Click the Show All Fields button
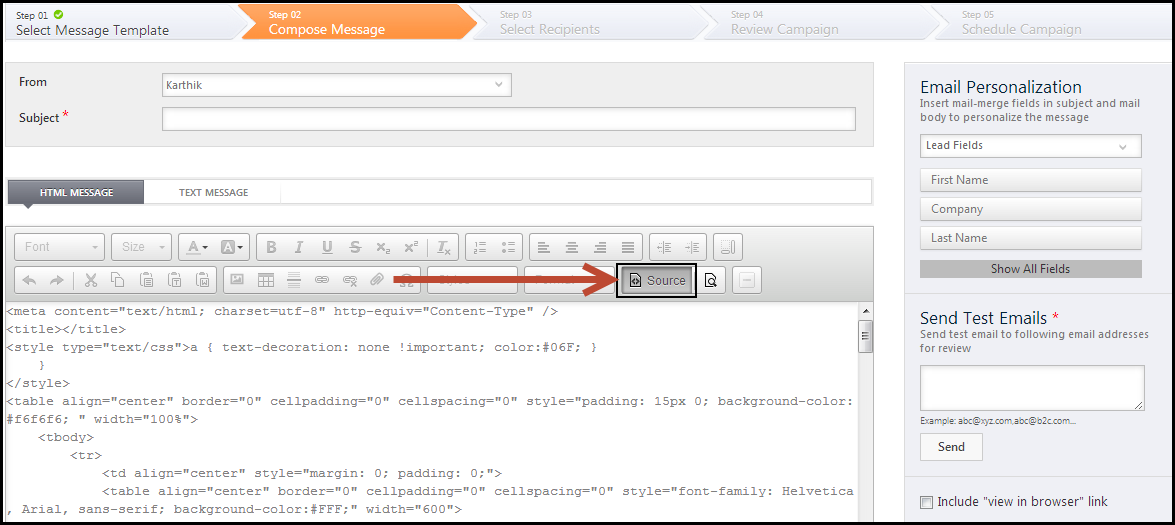 pyautogui.click(x=1030, y=269)
